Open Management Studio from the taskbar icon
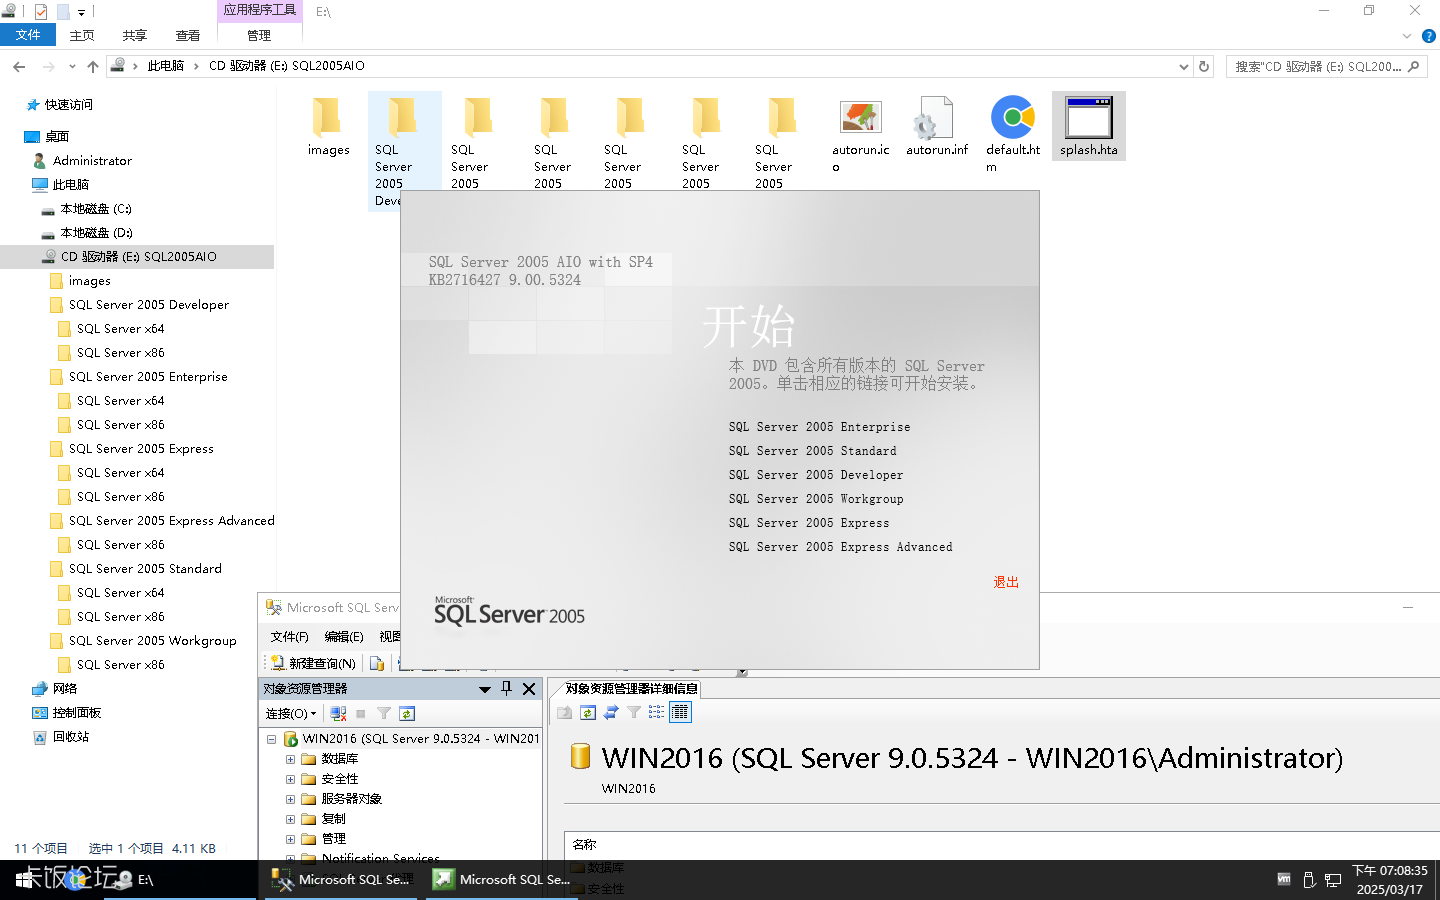1440x900 pixels. (340, 879)
